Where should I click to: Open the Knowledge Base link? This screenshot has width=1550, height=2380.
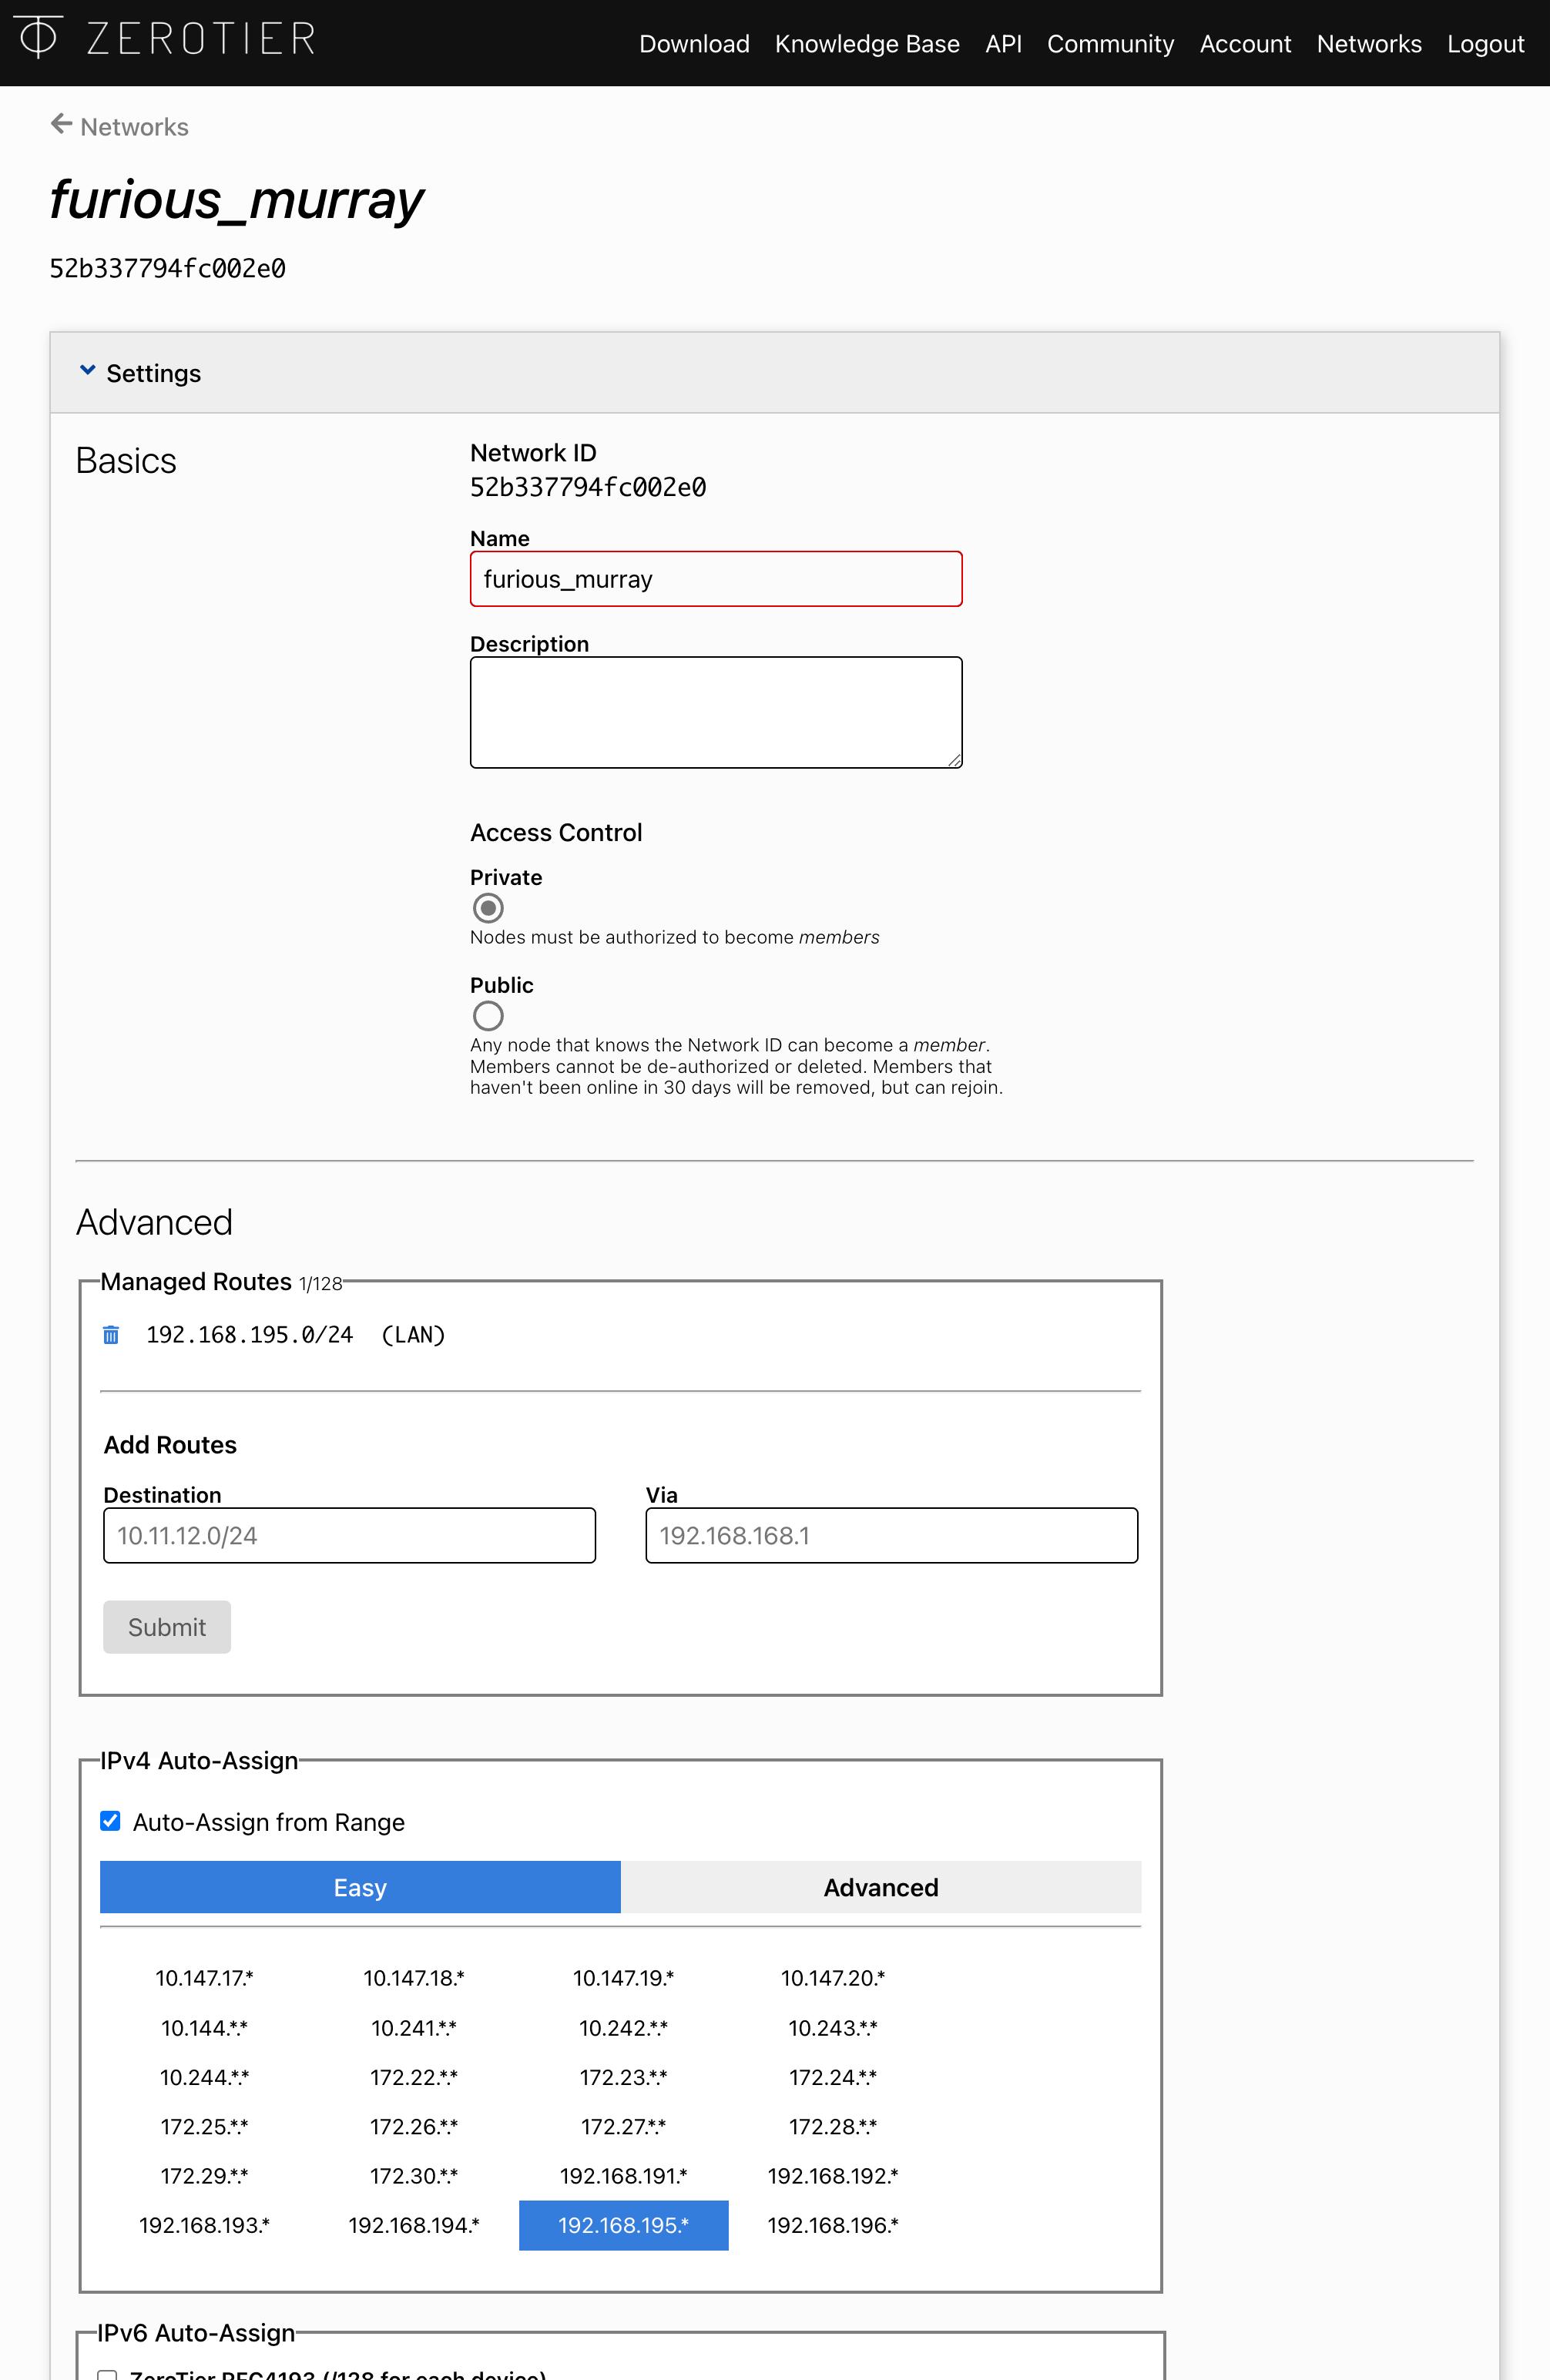[867, 44]
